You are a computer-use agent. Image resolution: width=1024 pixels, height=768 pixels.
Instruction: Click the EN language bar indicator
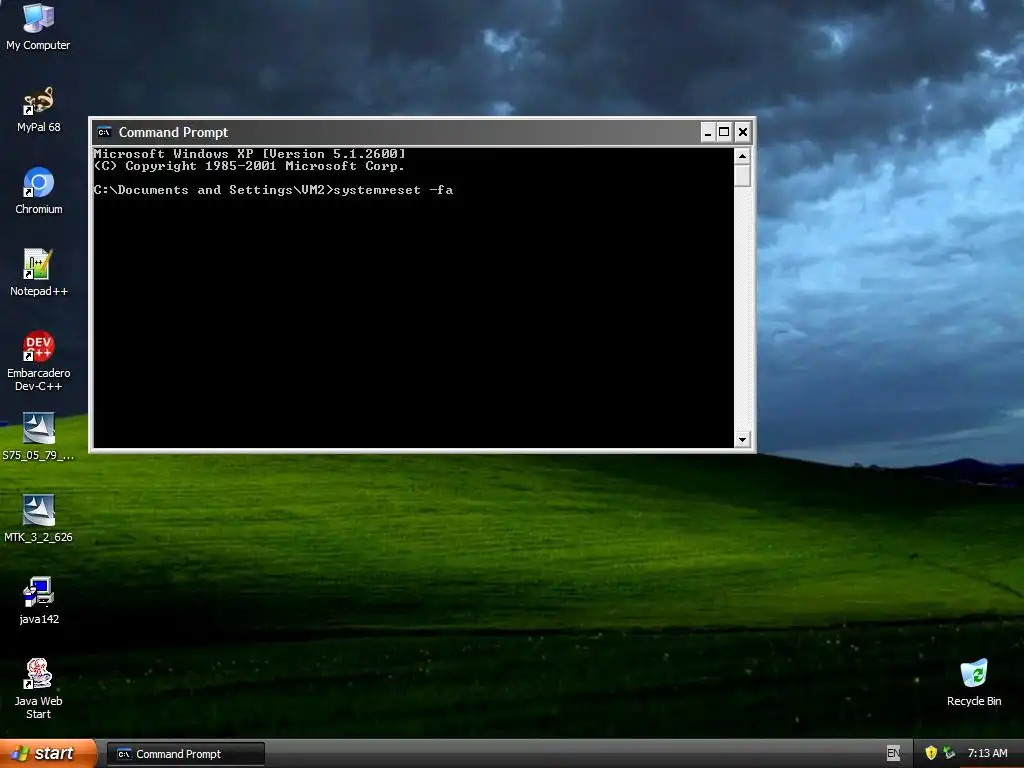893,753
